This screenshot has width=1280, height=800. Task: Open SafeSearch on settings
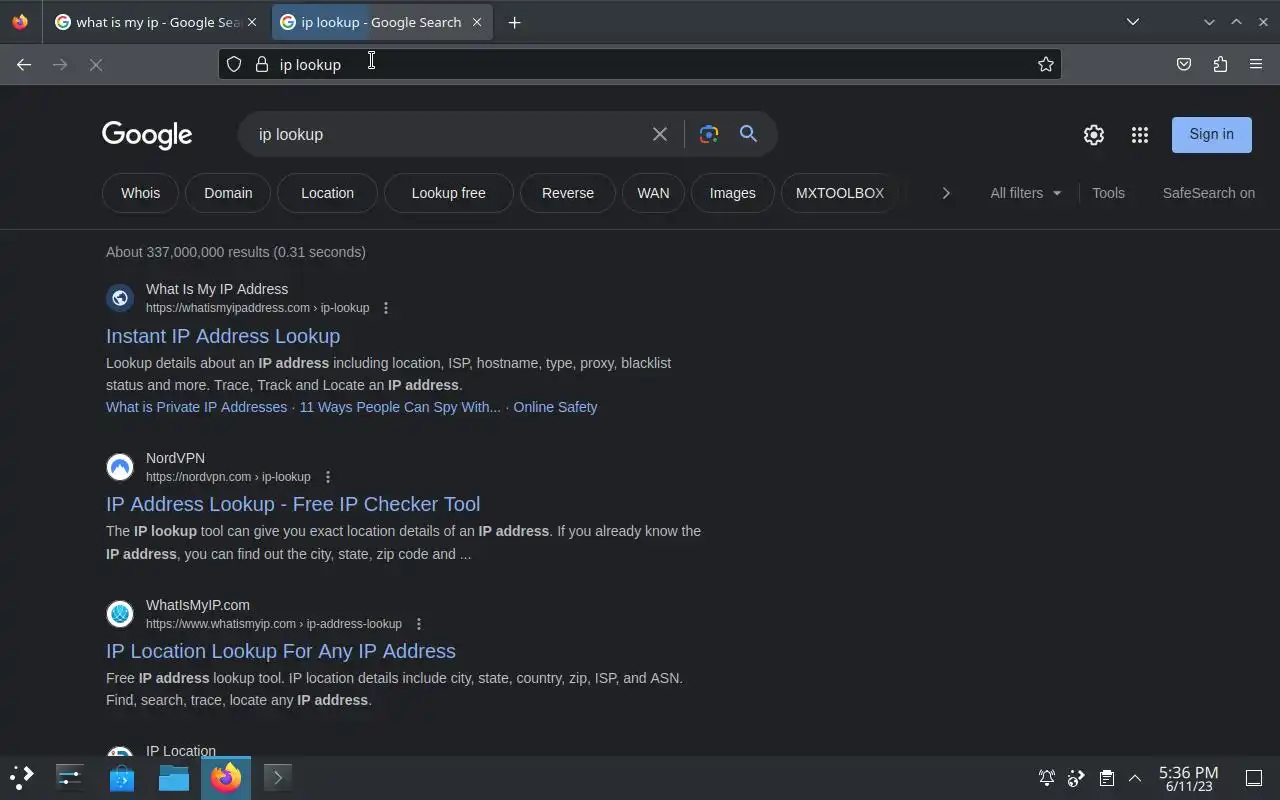click(x=1208, y=193)
